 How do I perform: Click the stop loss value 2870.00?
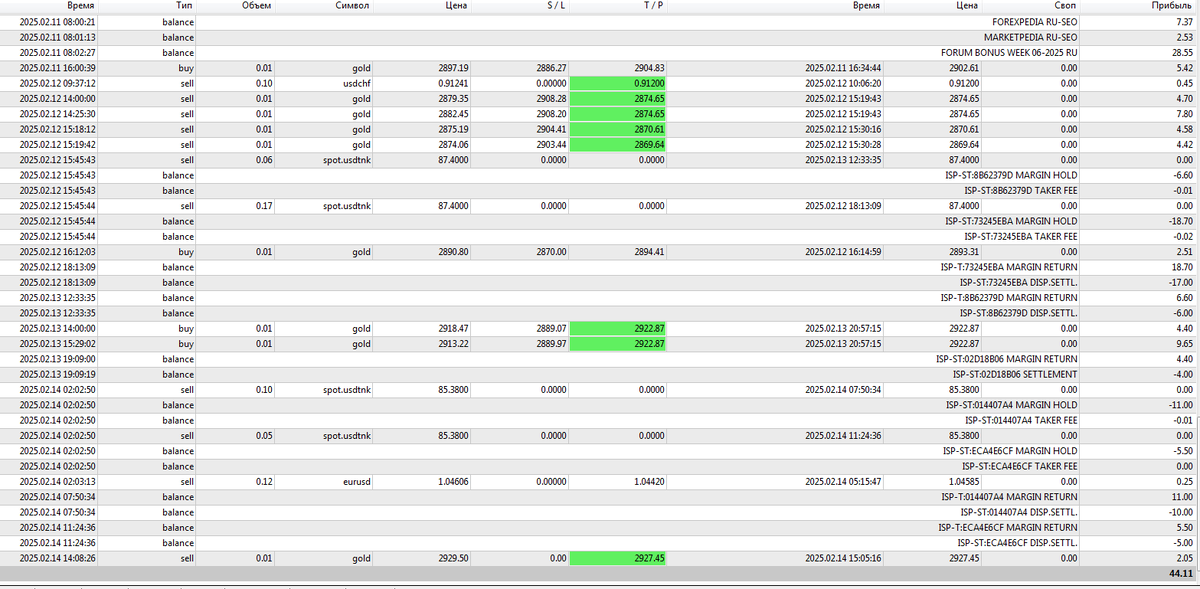(x=552, y=252)
